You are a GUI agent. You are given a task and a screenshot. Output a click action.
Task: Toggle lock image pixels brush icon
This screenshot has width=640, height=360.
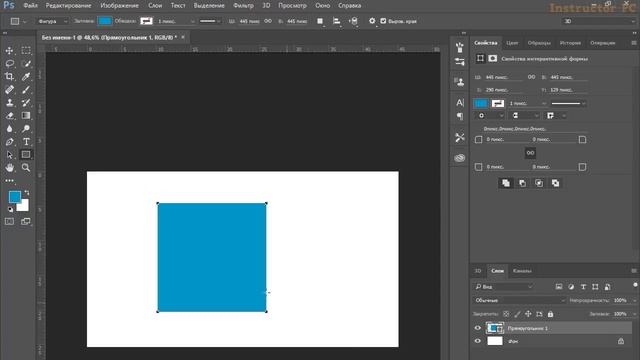coord(517,314)
